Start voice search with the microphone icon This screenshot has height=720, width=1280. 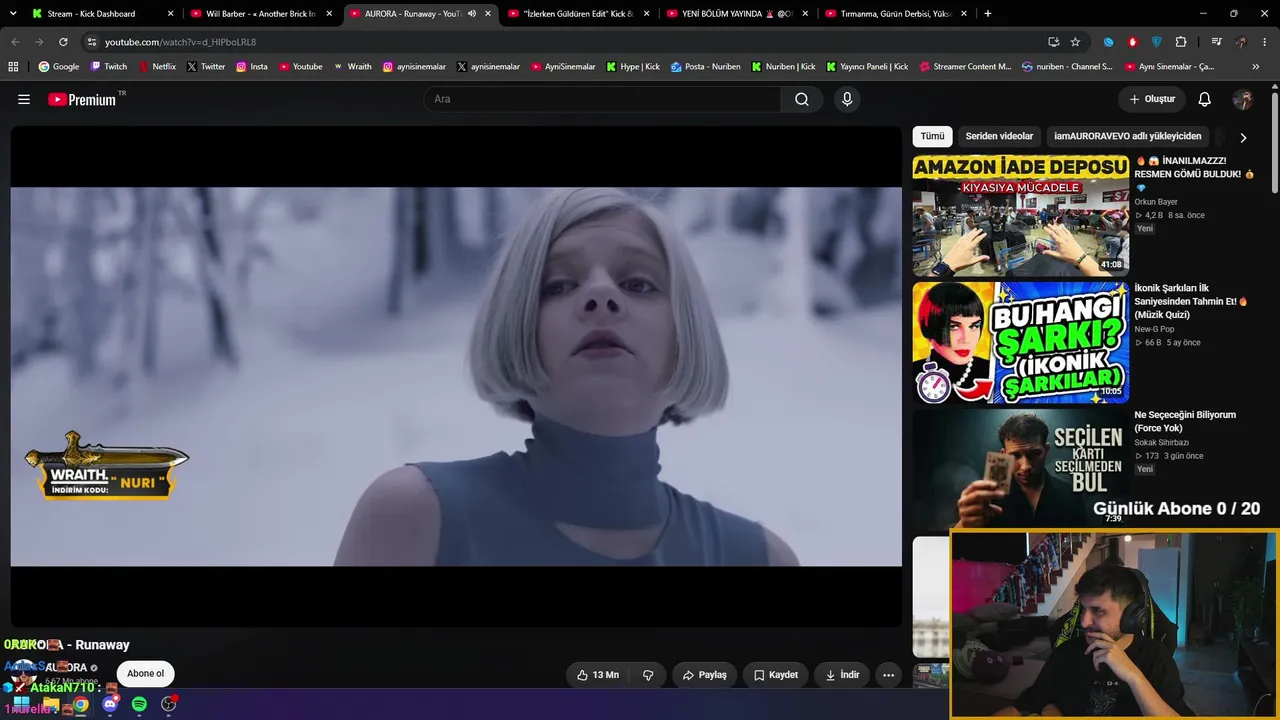pos(847,99)
